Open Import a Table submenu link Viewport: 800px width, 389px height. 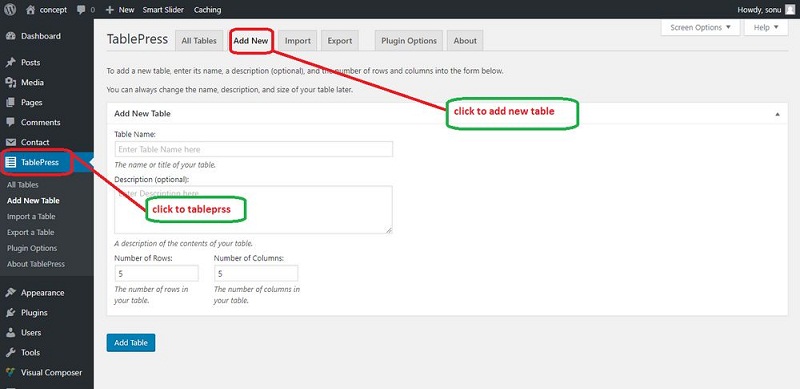click(31, 216)
